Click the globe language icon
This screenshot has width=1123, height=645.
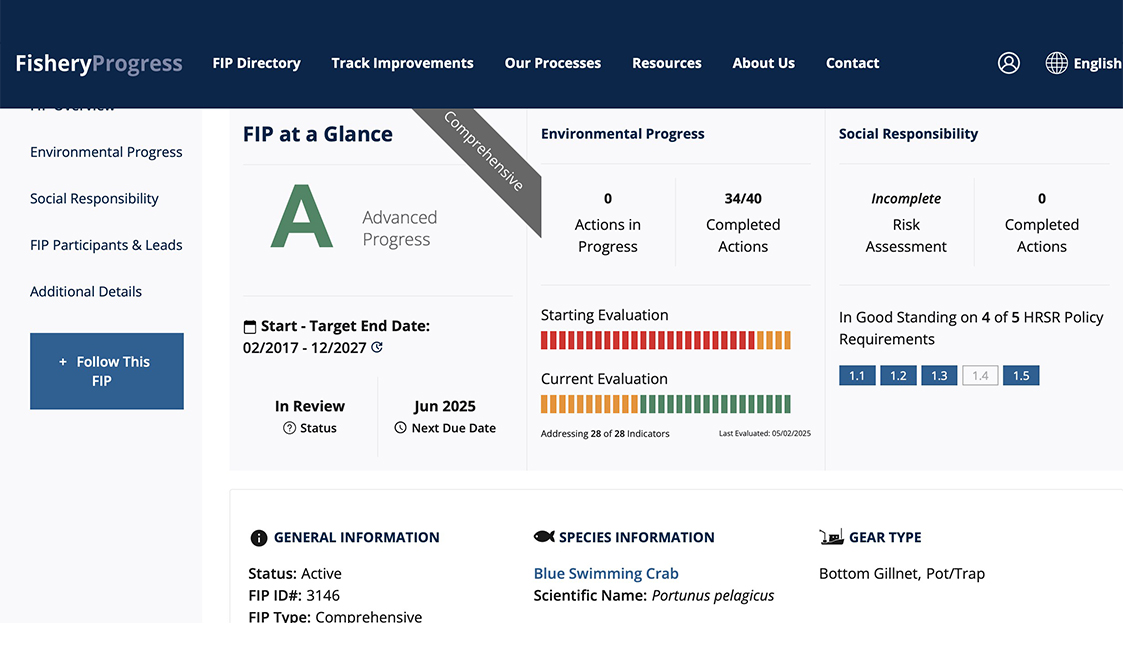(1056, 63)
